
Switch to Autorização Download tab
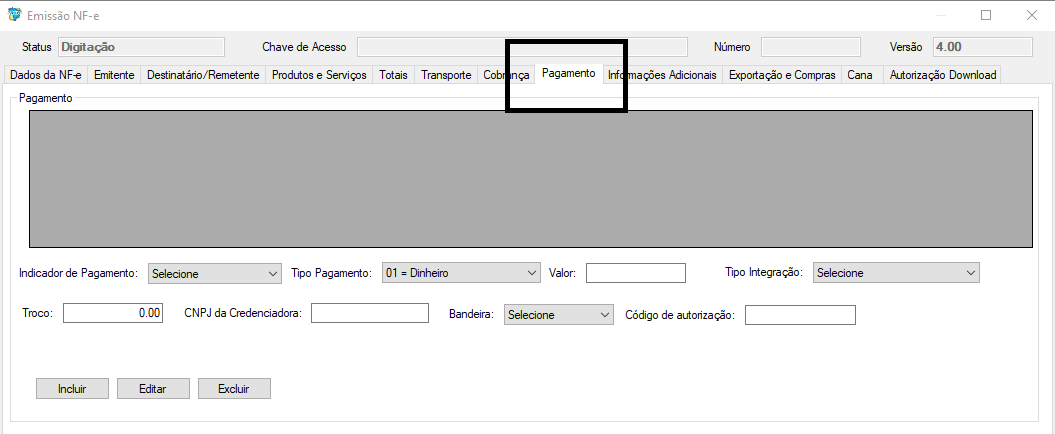point(943,75)
